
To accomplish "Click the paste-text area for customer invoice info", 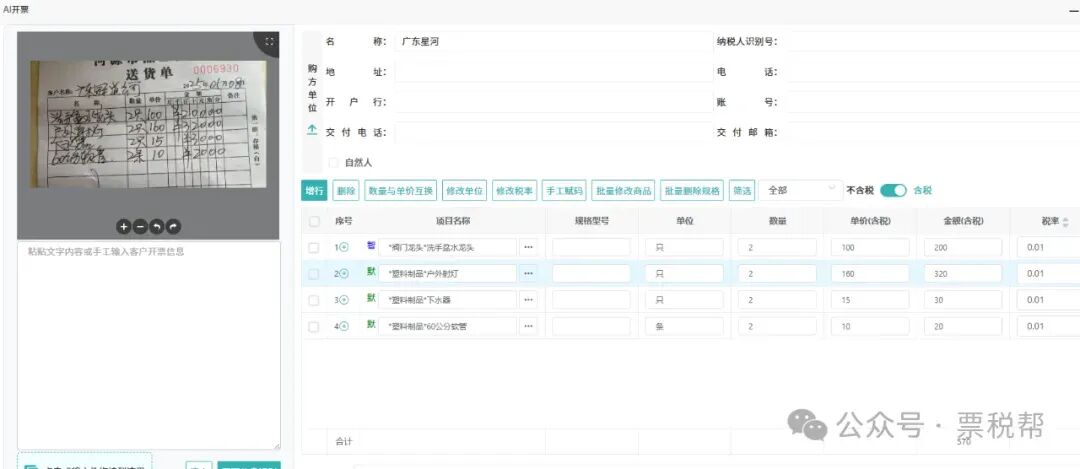I will tap(149, 345).
